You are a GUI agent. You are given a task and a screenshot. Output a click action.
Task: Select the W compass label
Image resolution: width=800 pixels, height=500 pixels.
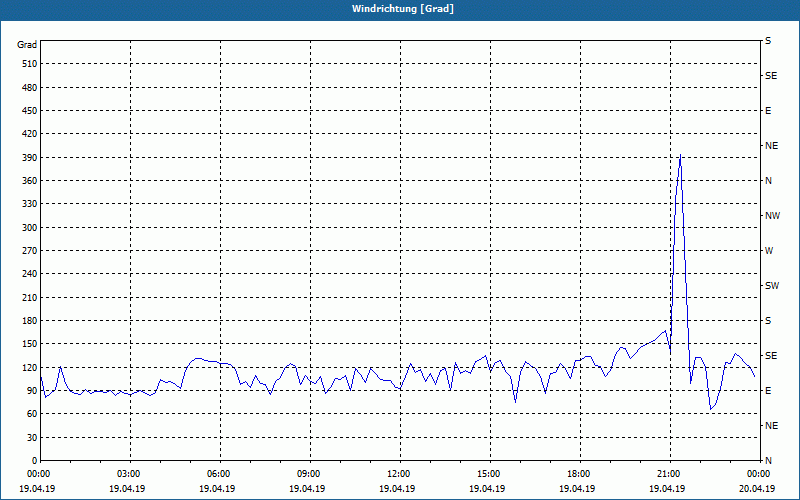[x=769, y=251]
